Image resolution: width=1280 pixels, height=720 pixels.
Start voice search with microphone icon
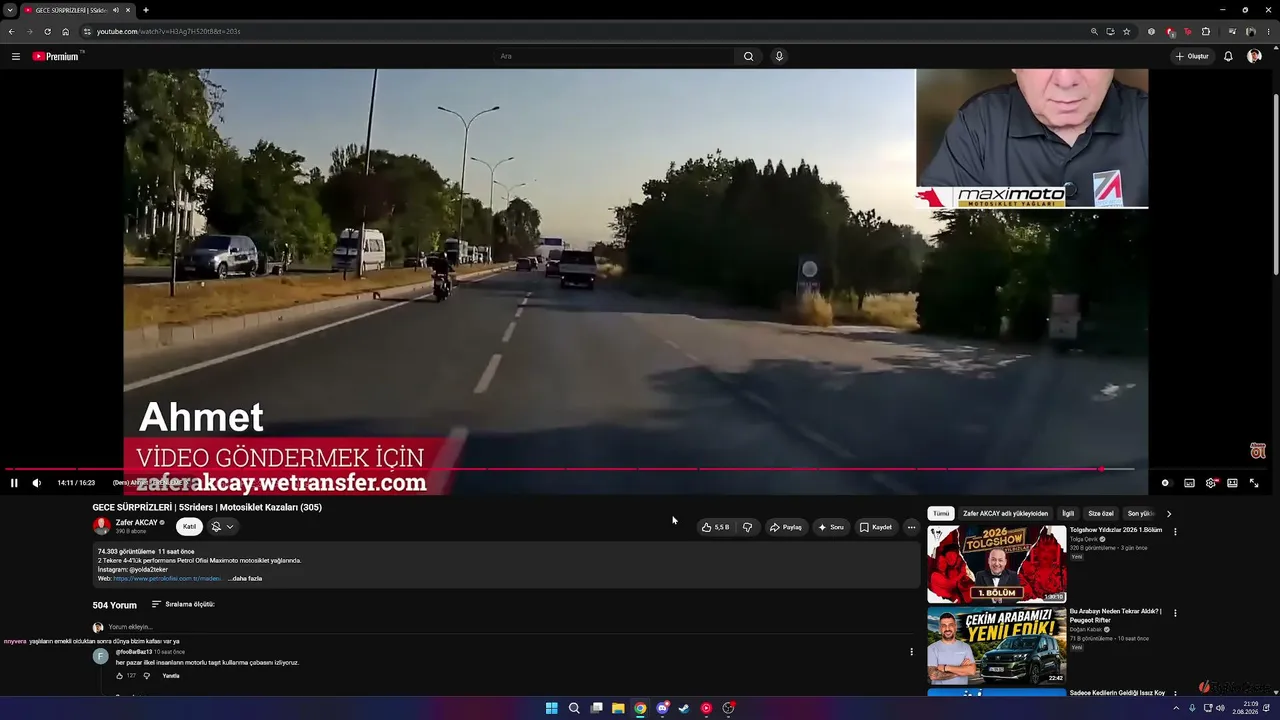coord(779,56)
